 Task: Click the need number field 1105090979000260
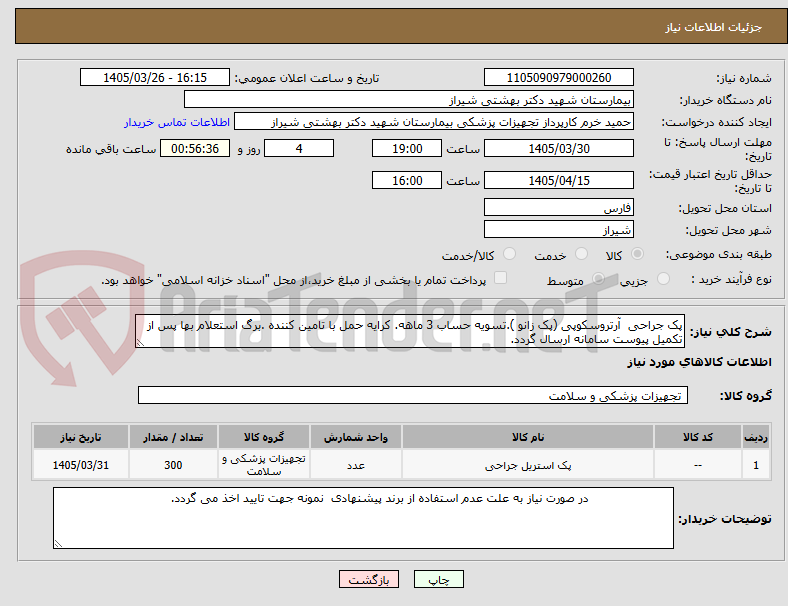(x=559, y=78)
